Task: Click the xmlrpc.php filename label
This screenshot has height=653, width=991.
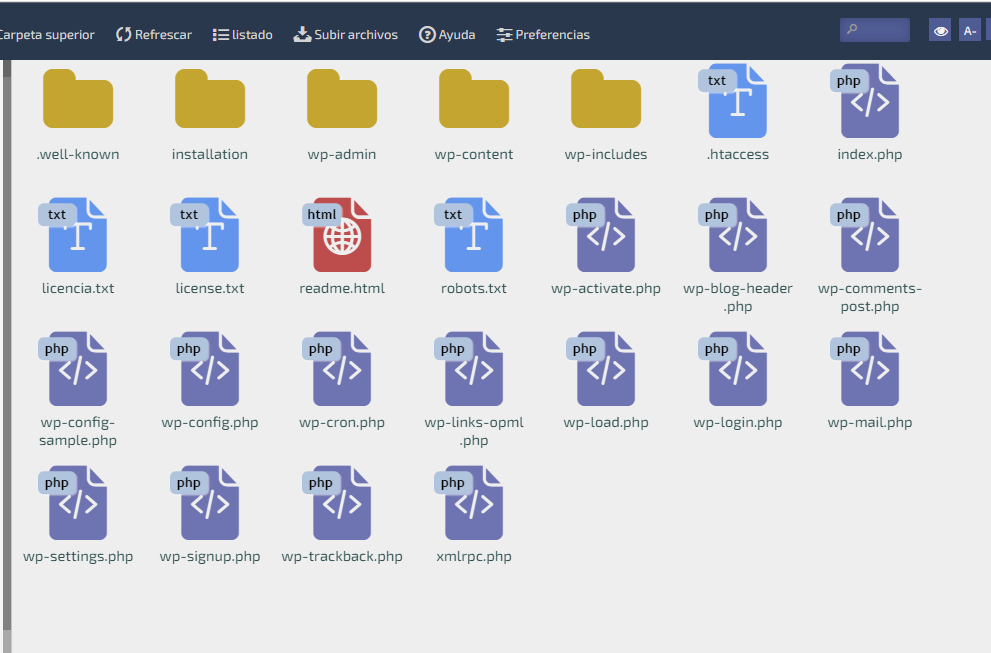Action: tap(474, 556)
